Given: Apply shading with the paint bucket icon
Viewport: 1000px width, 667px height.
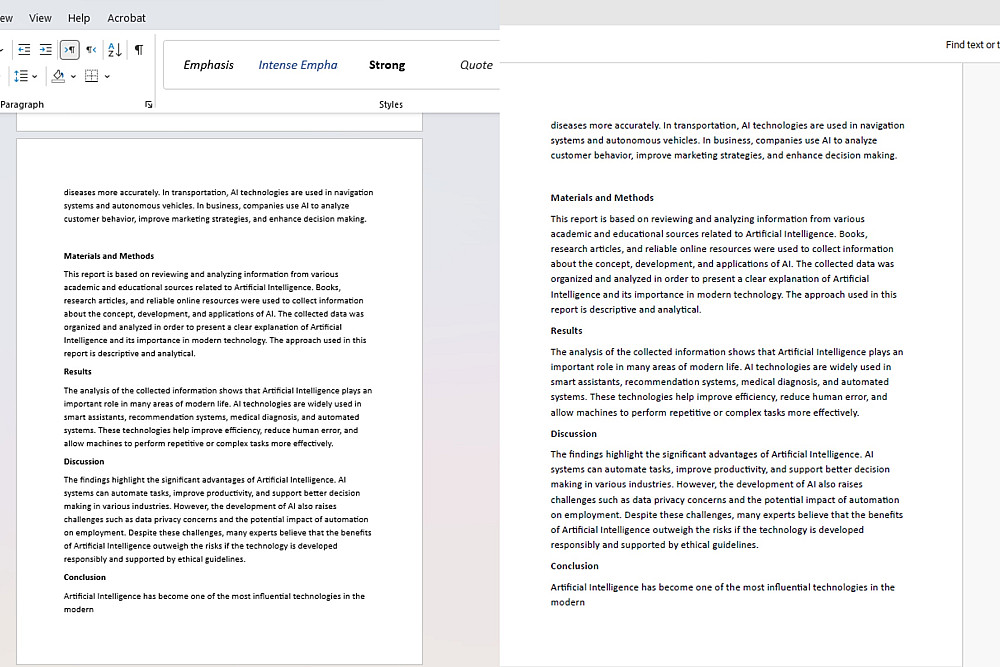Looking at the screenshot, I should click(x=58, y=76).
